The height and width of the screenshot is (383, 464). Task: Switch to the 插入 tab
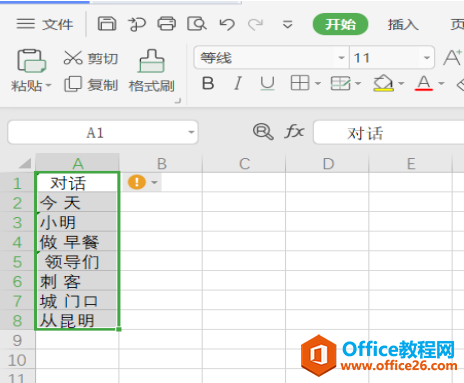tap(403, 24)
